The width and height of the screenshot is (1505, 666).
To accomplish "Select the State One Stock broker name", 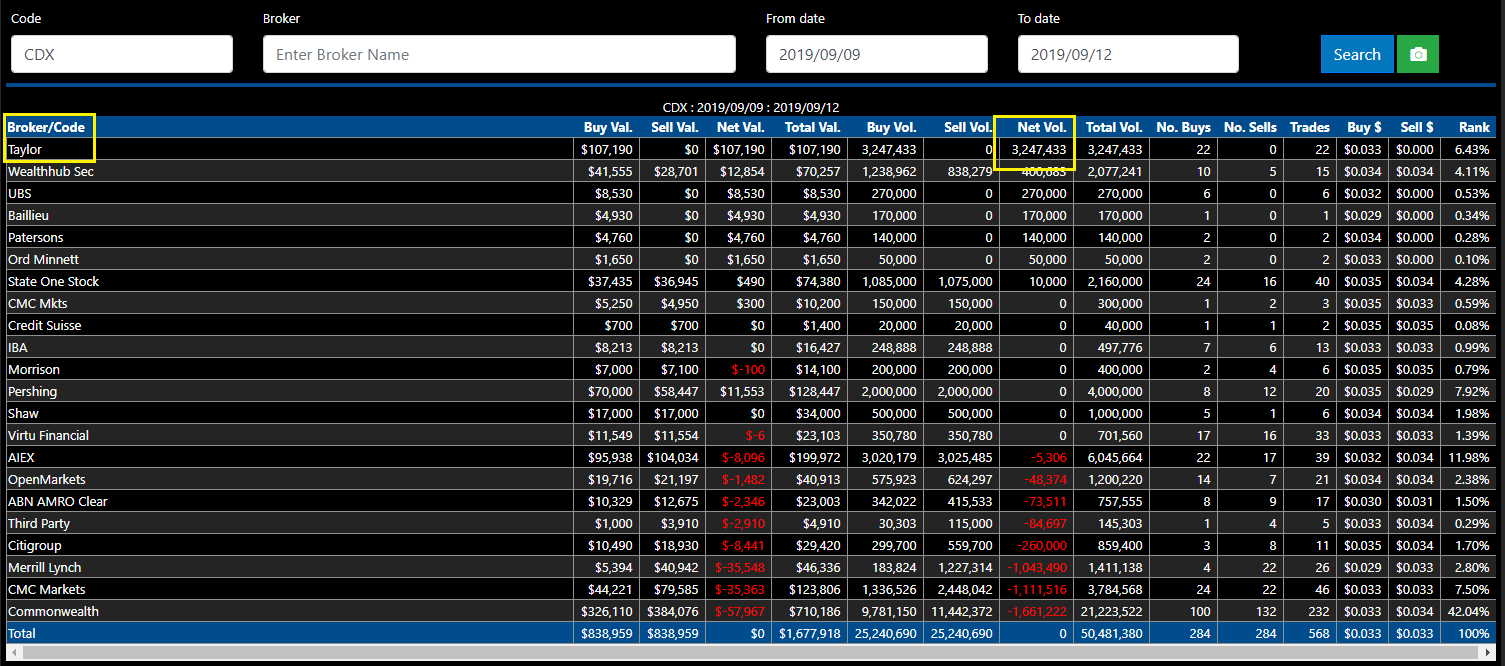I will coord(54,281).
